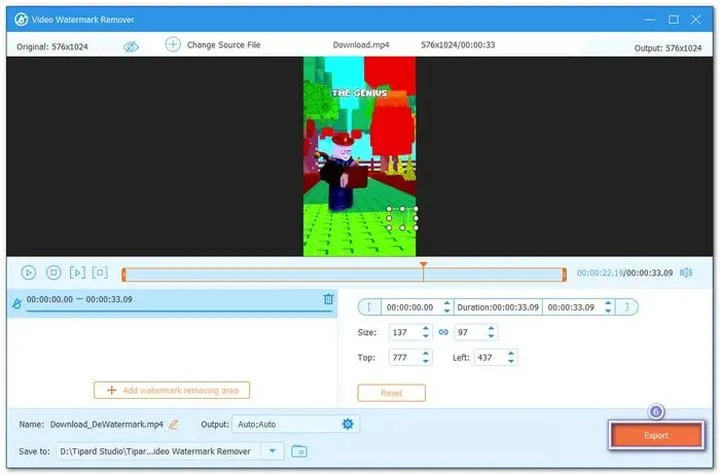Click the Stop playback icon

53,272
